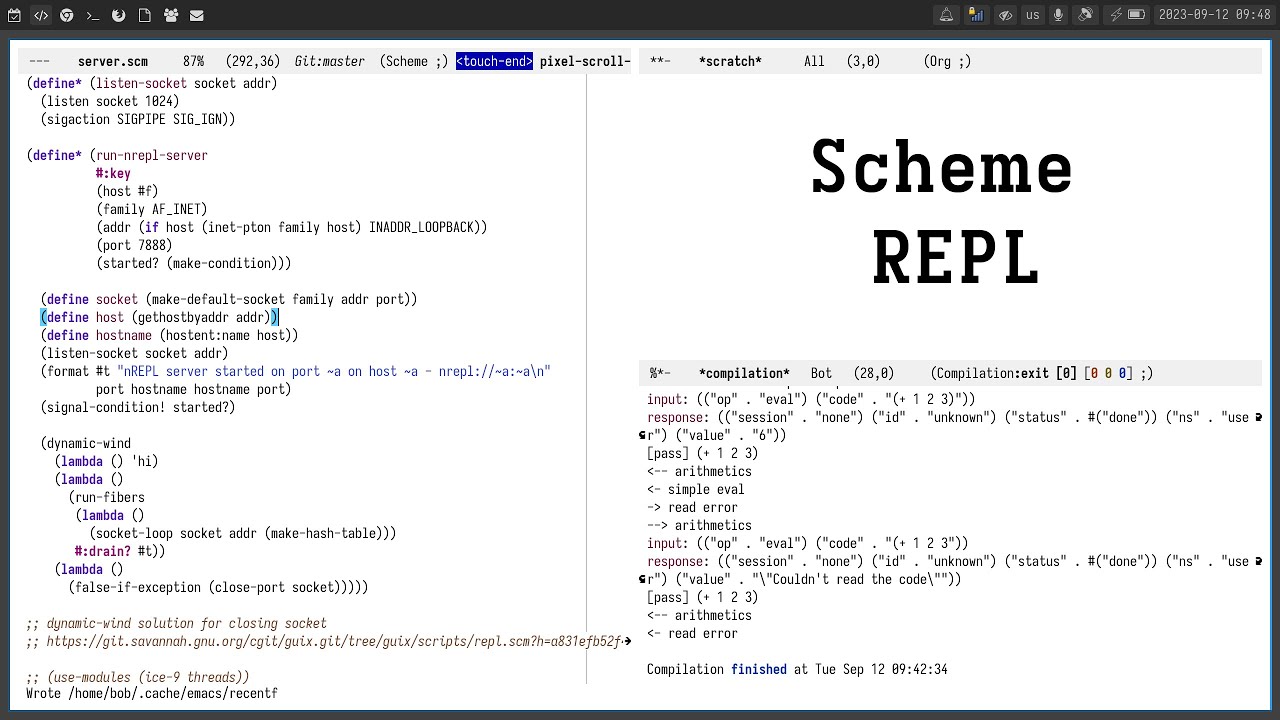The height and width of the screenshot is (720, 1280).
Task: Toggle the microphone icon in the tray
Action: (x=1058, y=15)
